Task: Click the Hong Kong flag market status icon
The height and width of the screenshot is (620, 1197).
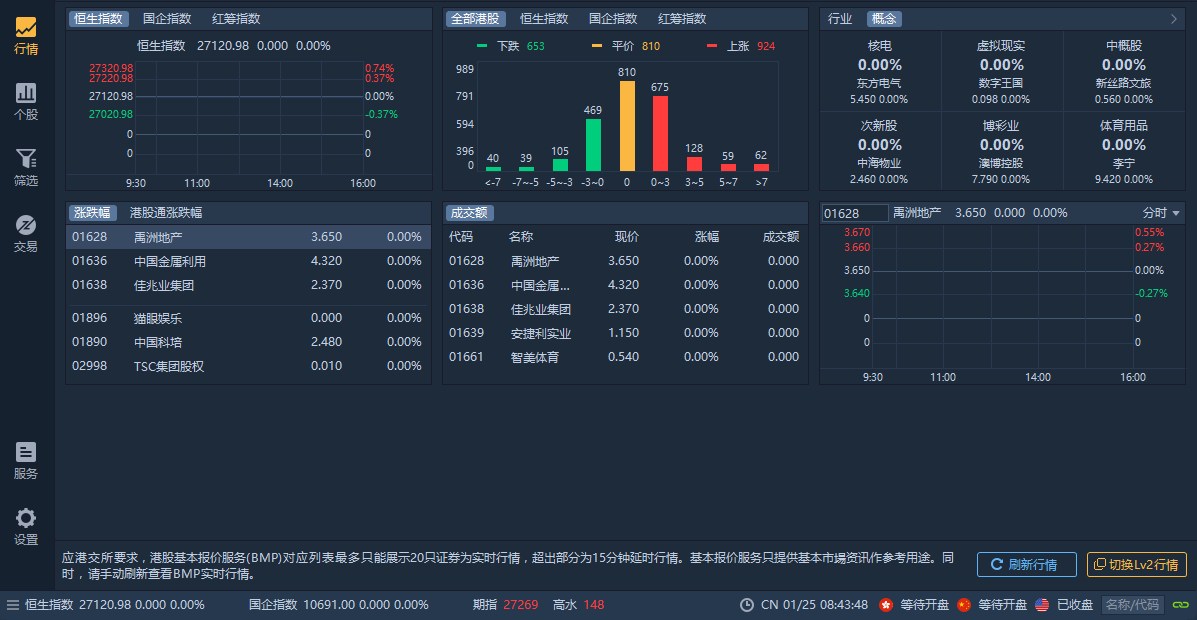Action: pos(886,605)
